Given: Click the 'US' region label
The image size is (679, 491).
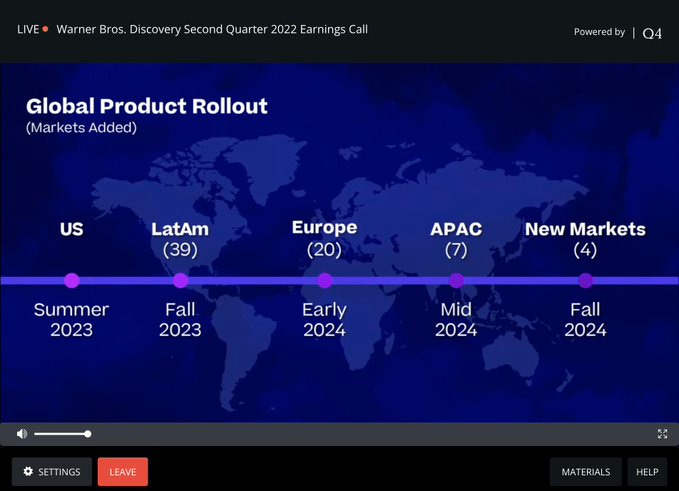Looking at the screenshot, I should coord(72,229).
